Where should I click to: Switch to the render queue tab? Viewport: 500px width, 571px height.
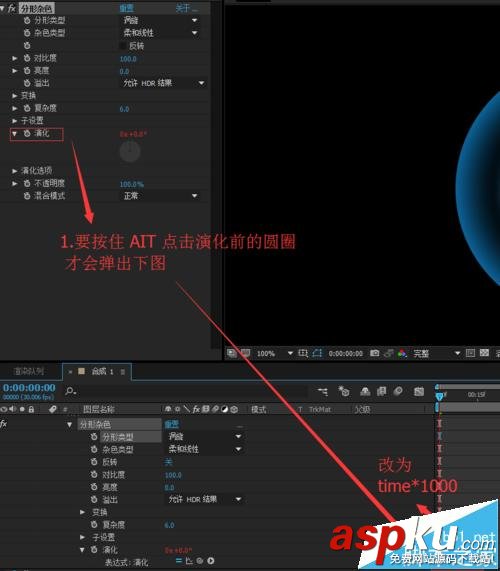[x=29, y=371]
